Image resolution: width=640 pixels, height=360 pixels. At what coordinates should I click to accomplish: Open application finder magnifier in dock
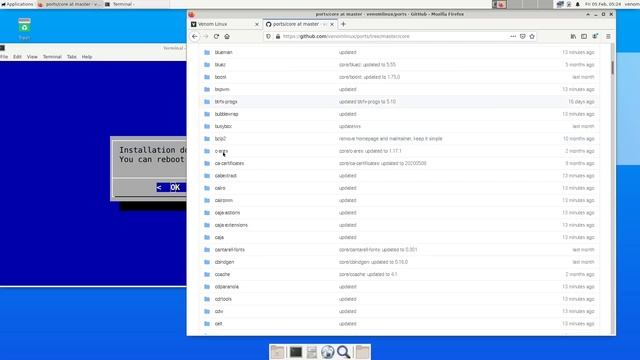[x=343, y=352]
